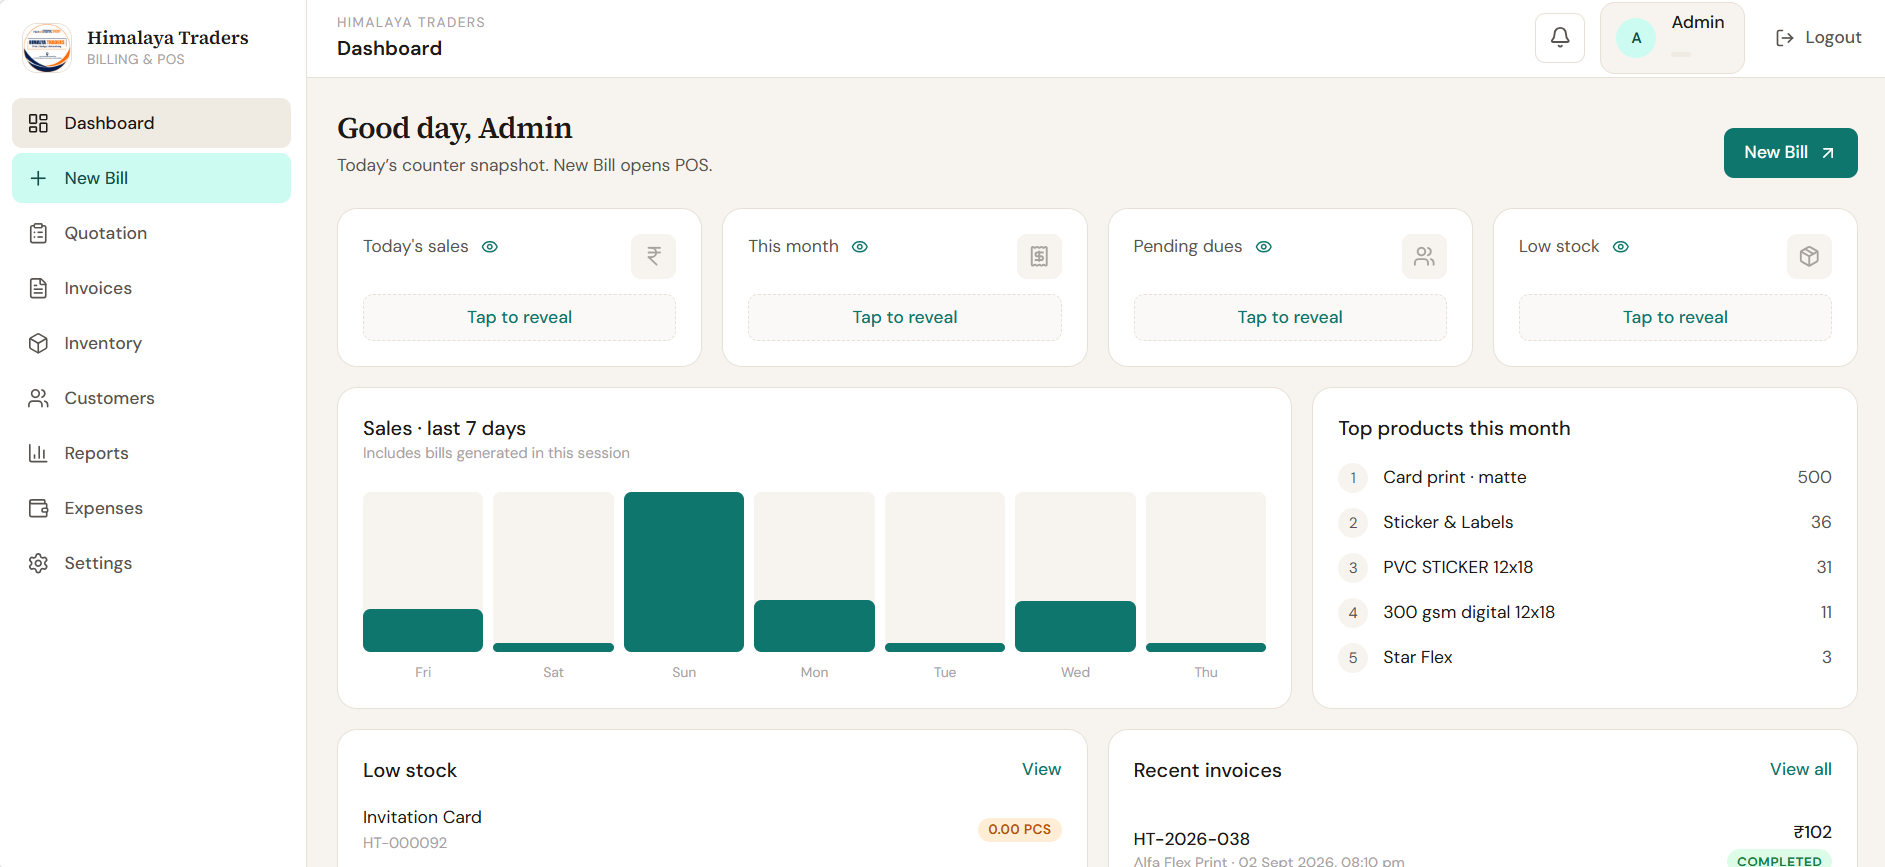1885x867 pixels.
Task: Click the Sat bar in sales chart
Action: click(x=553, y=647)
